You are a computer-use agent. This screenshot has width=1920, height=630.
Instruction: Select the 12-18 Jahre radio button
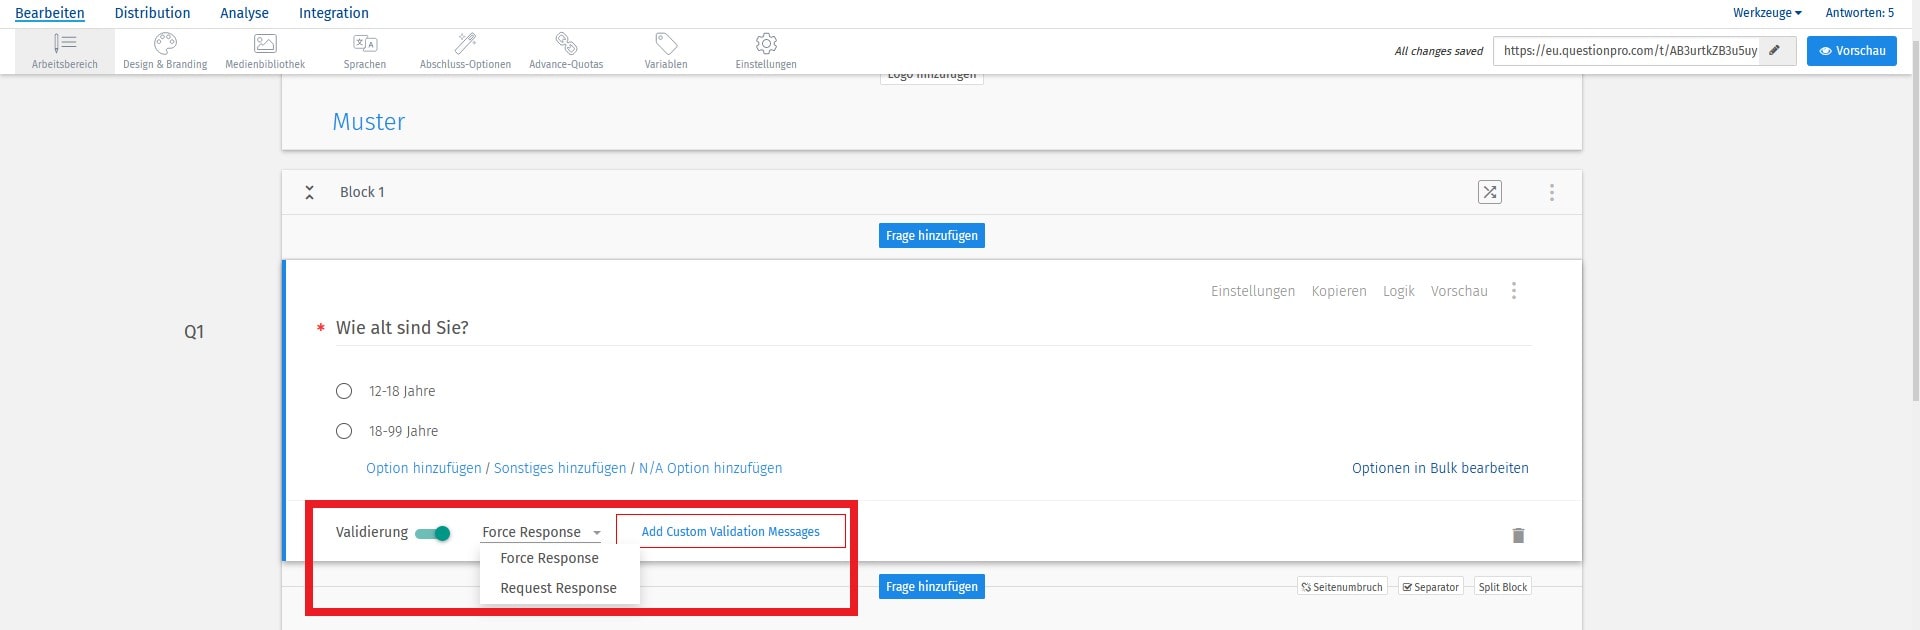click(344, 391)
